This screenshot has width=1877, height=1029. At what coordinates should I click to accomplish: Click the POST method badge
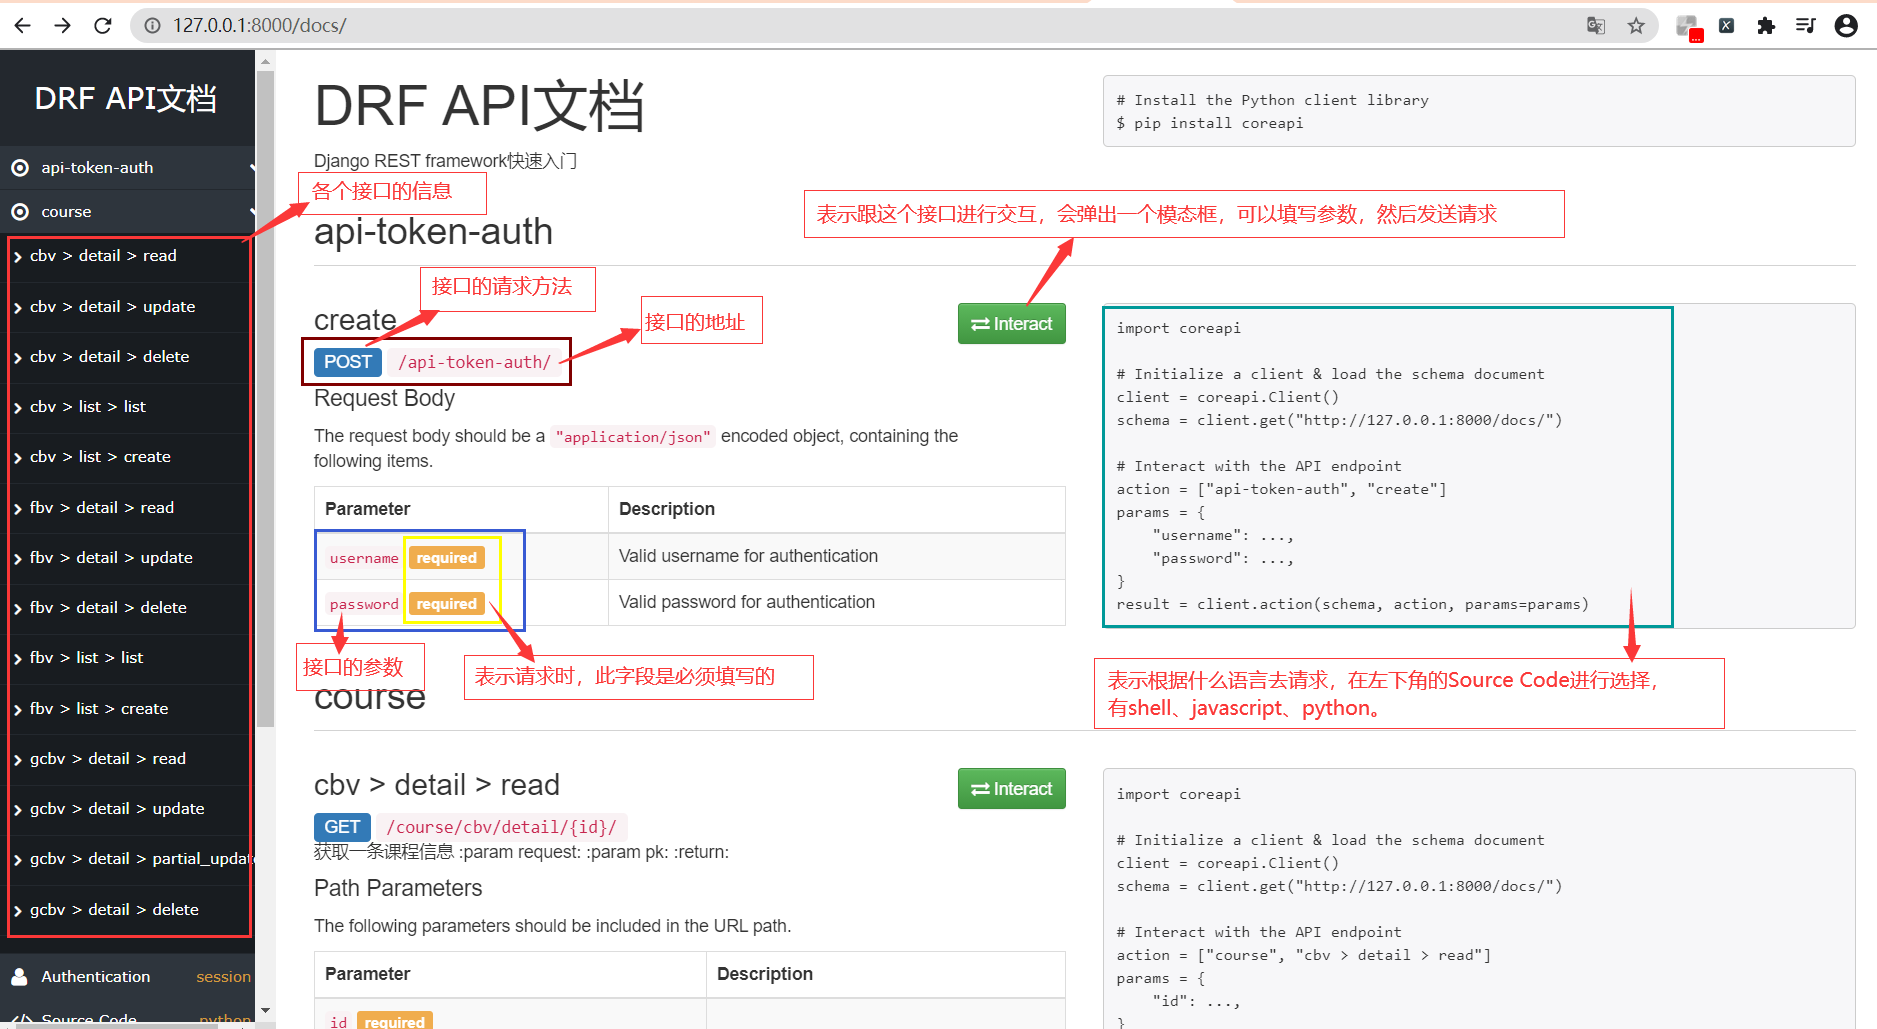coord(348,362)
